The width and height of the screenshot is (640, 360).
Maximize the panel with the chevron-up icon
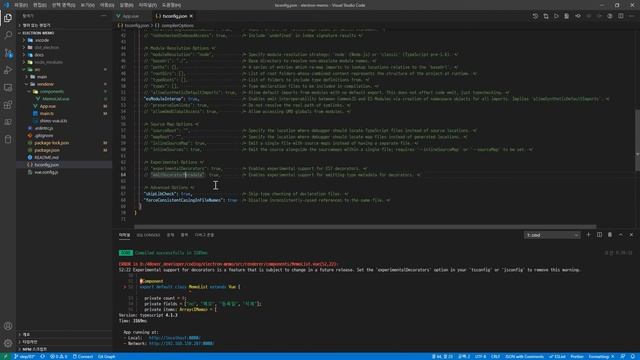(x=621, y=235)
